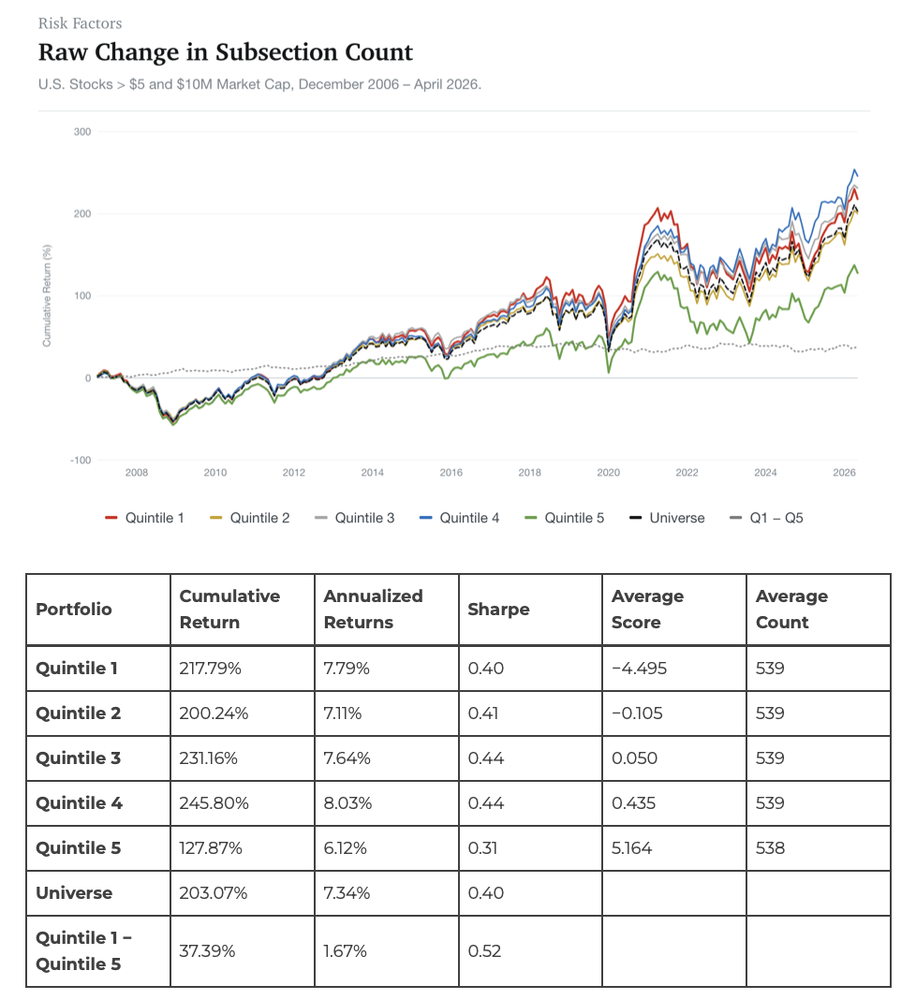Toggle Quintile 4 legend entry
Viewport: 916px width, 1000px height.
click(x=459, y=518)
